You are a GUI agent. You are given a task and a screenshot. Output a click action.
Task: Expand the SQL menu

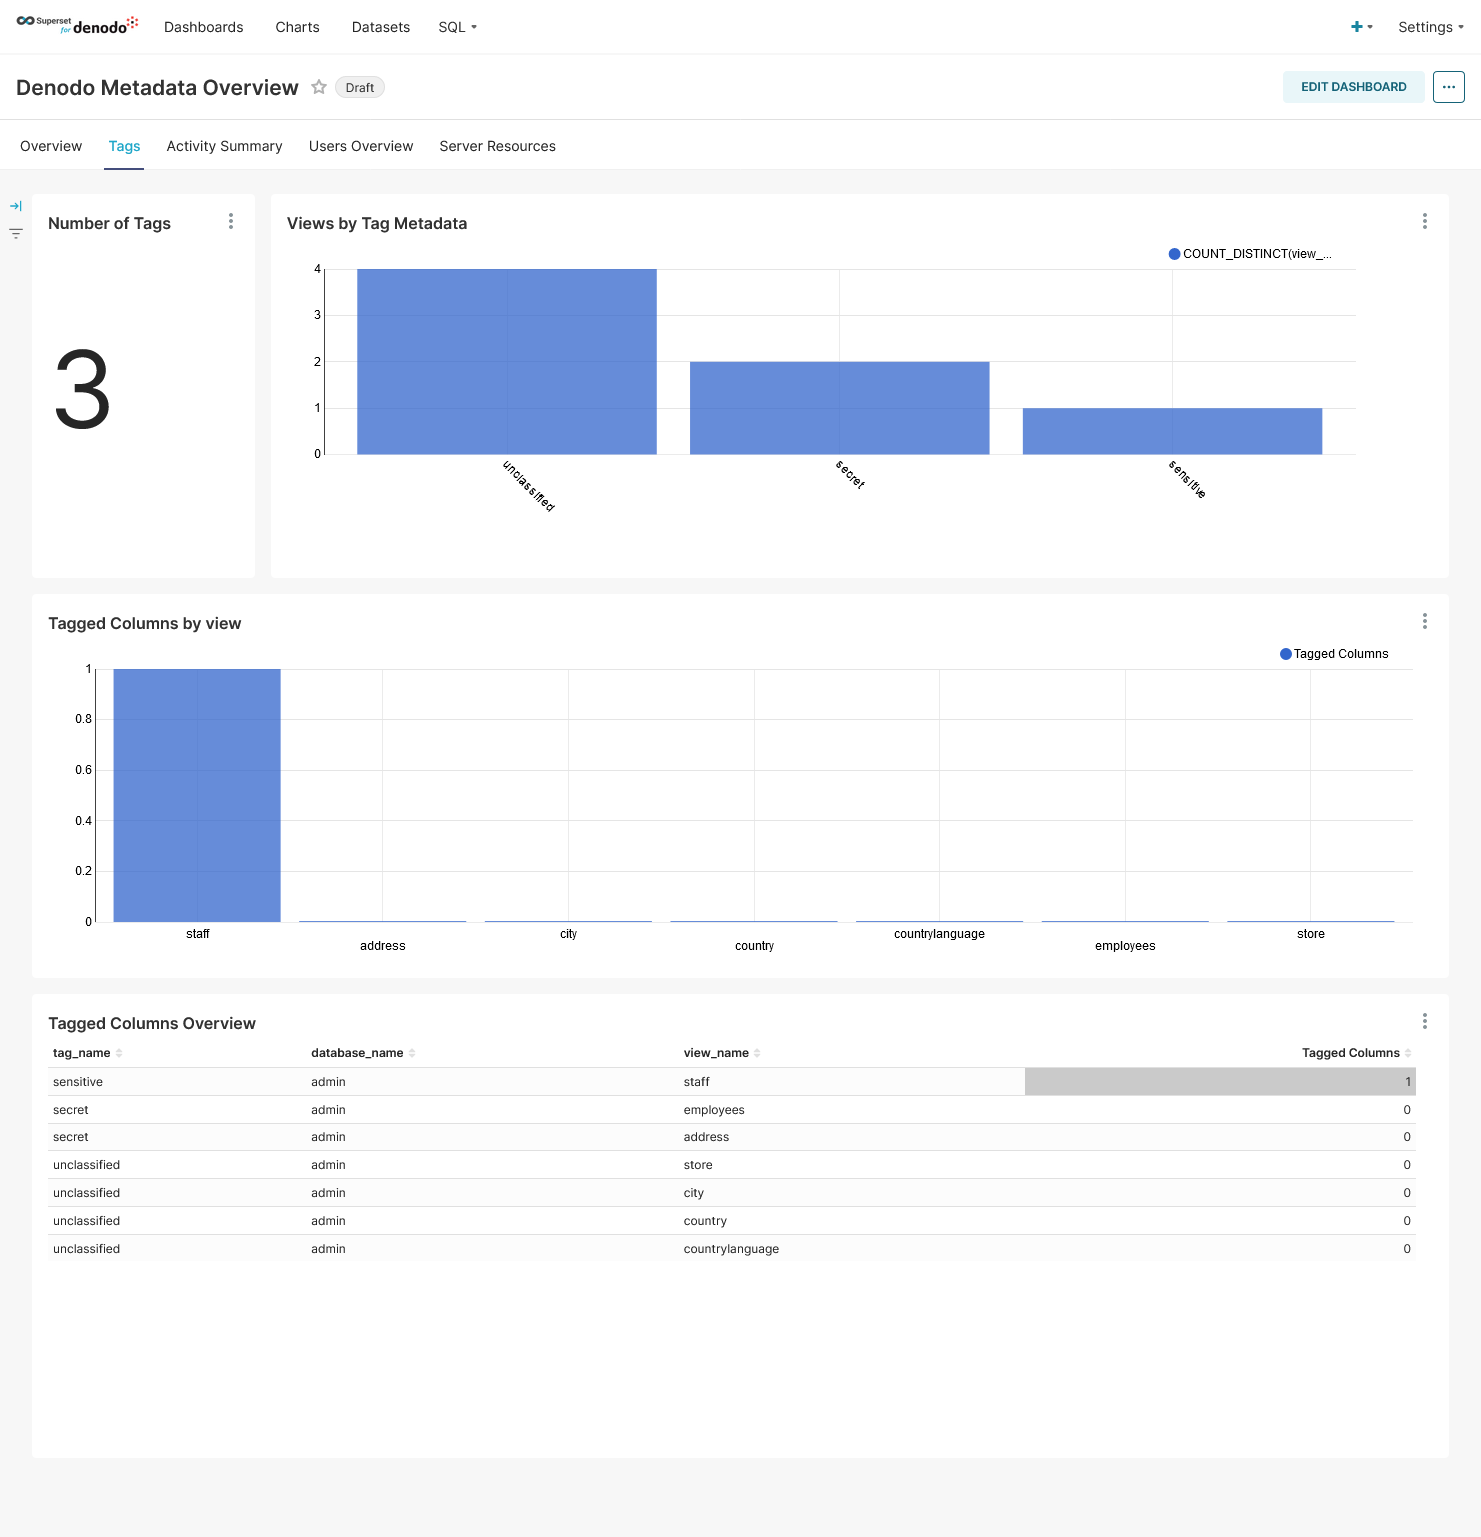pos(458,27)
